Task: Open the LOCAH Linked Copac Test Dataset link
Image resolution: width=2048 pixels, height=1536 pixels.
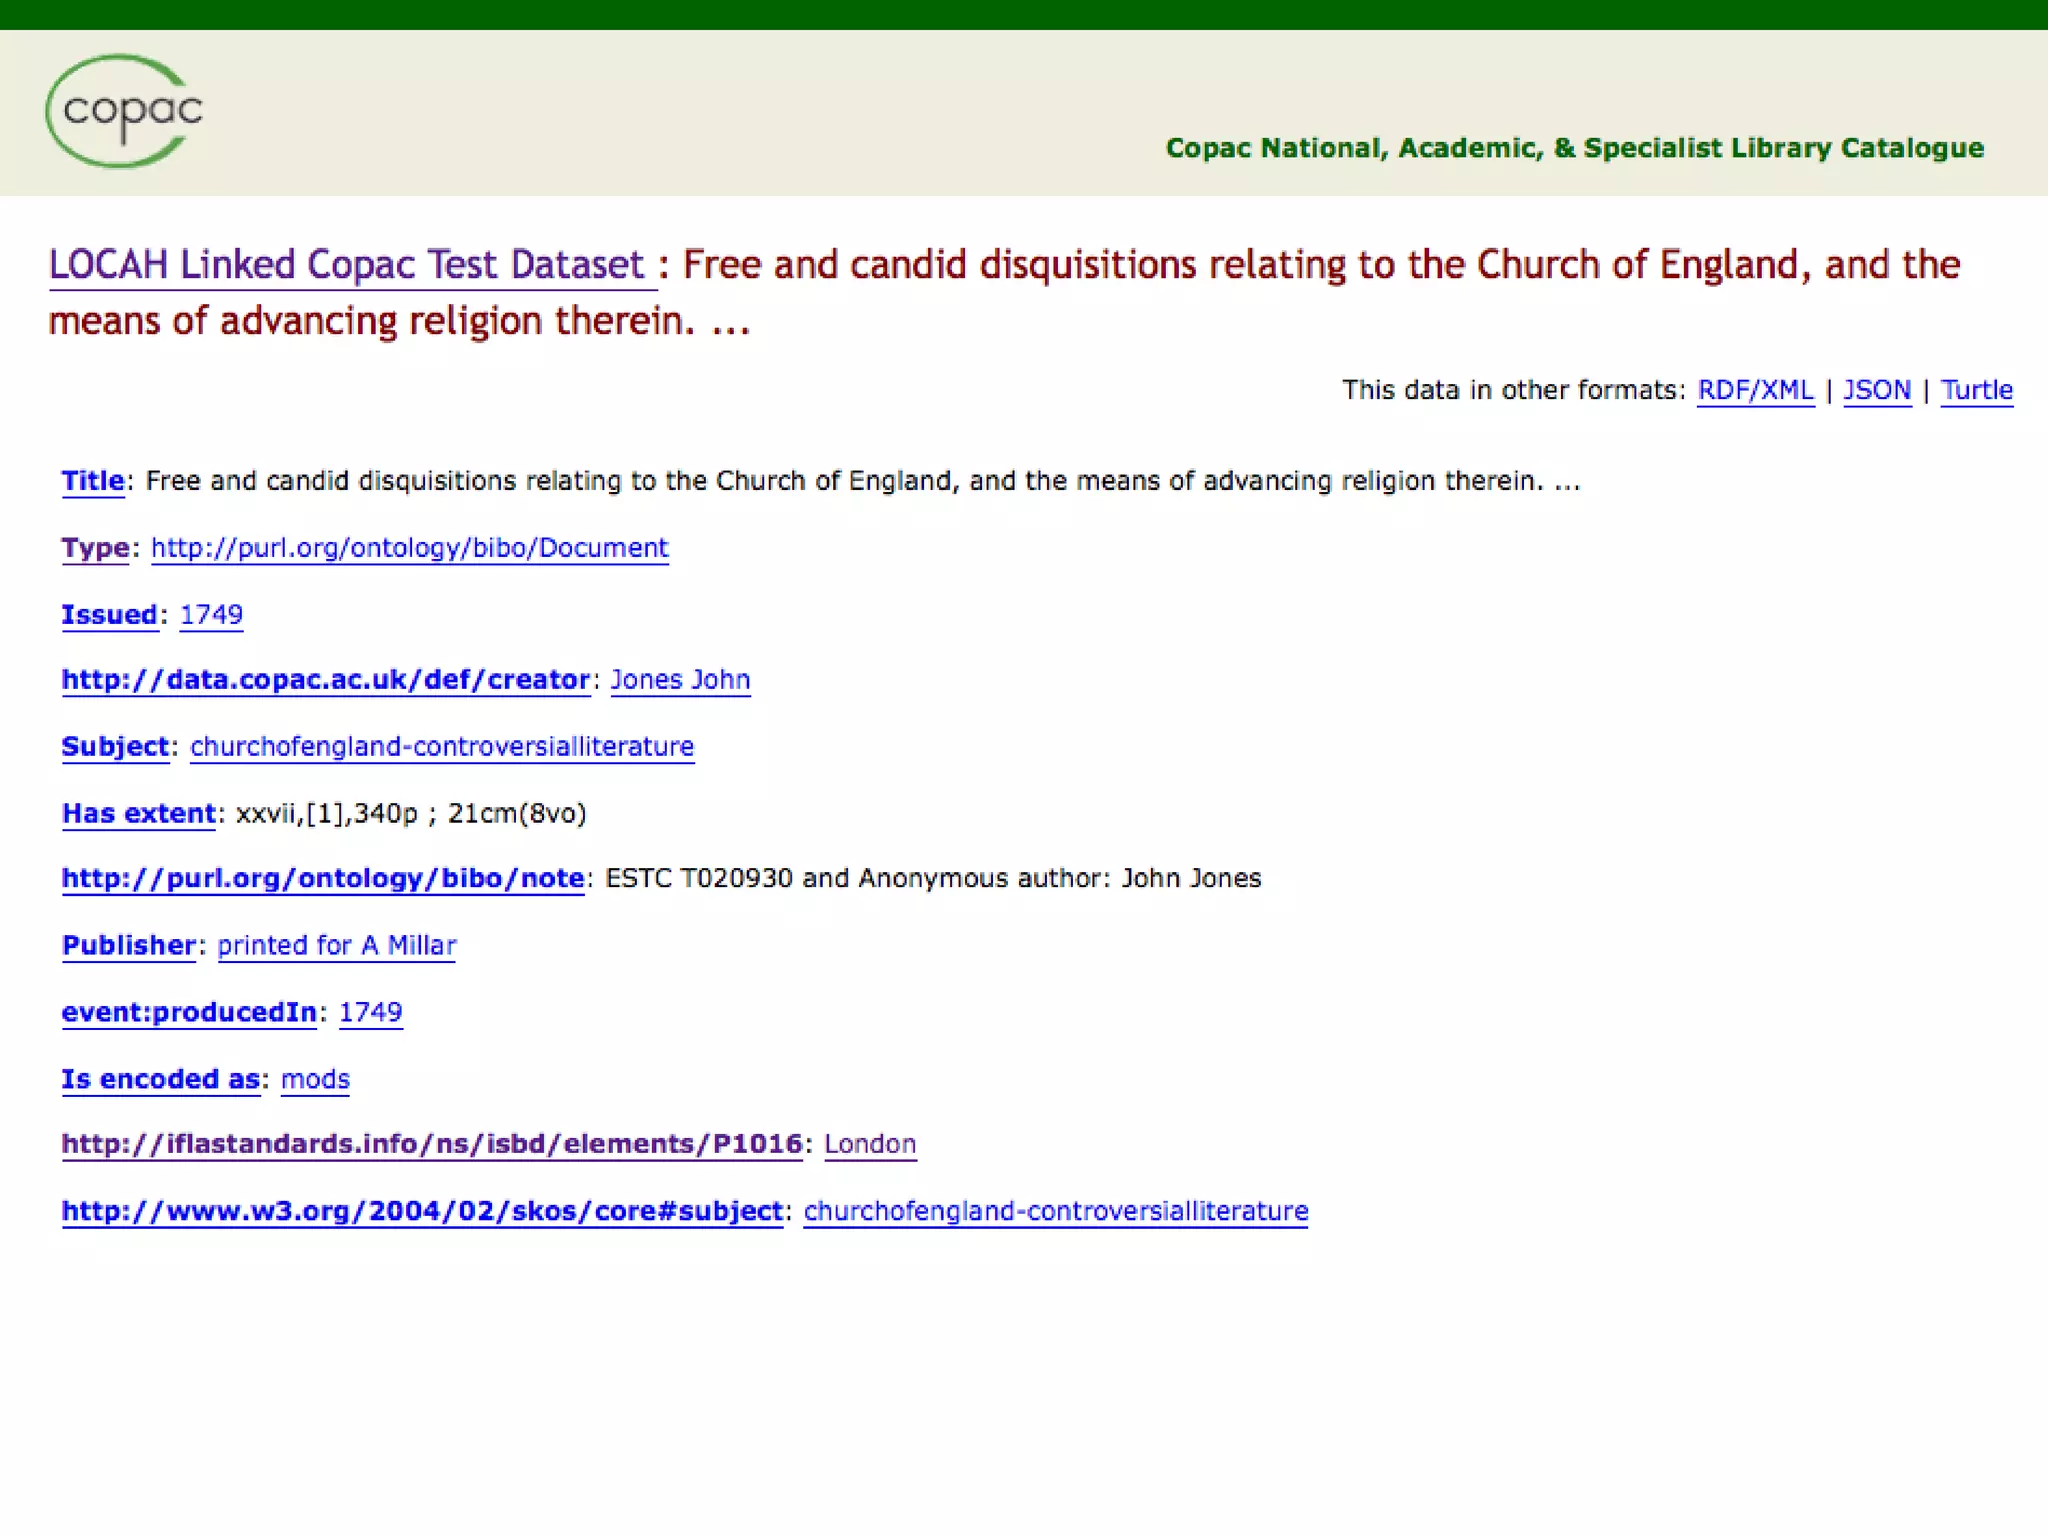Action: point(347,265)
